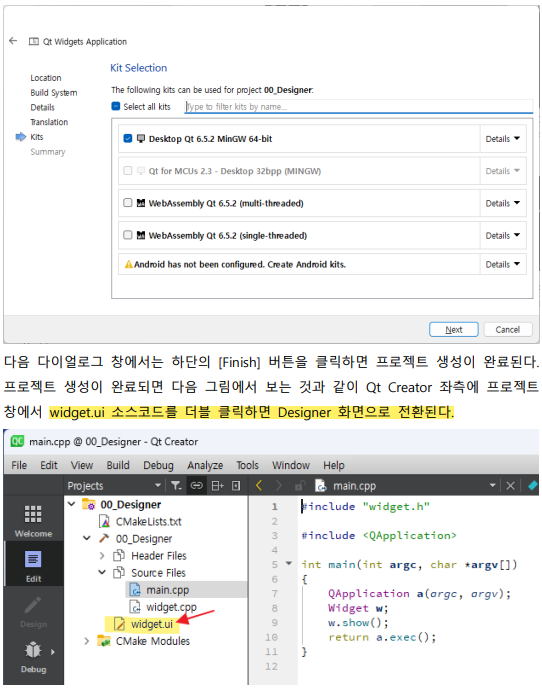Image resolution: width=542 pixels, height=693 pixels.
Task: Expand Details for WebAssembly single-threaded kit
Action: coord(503,236)
